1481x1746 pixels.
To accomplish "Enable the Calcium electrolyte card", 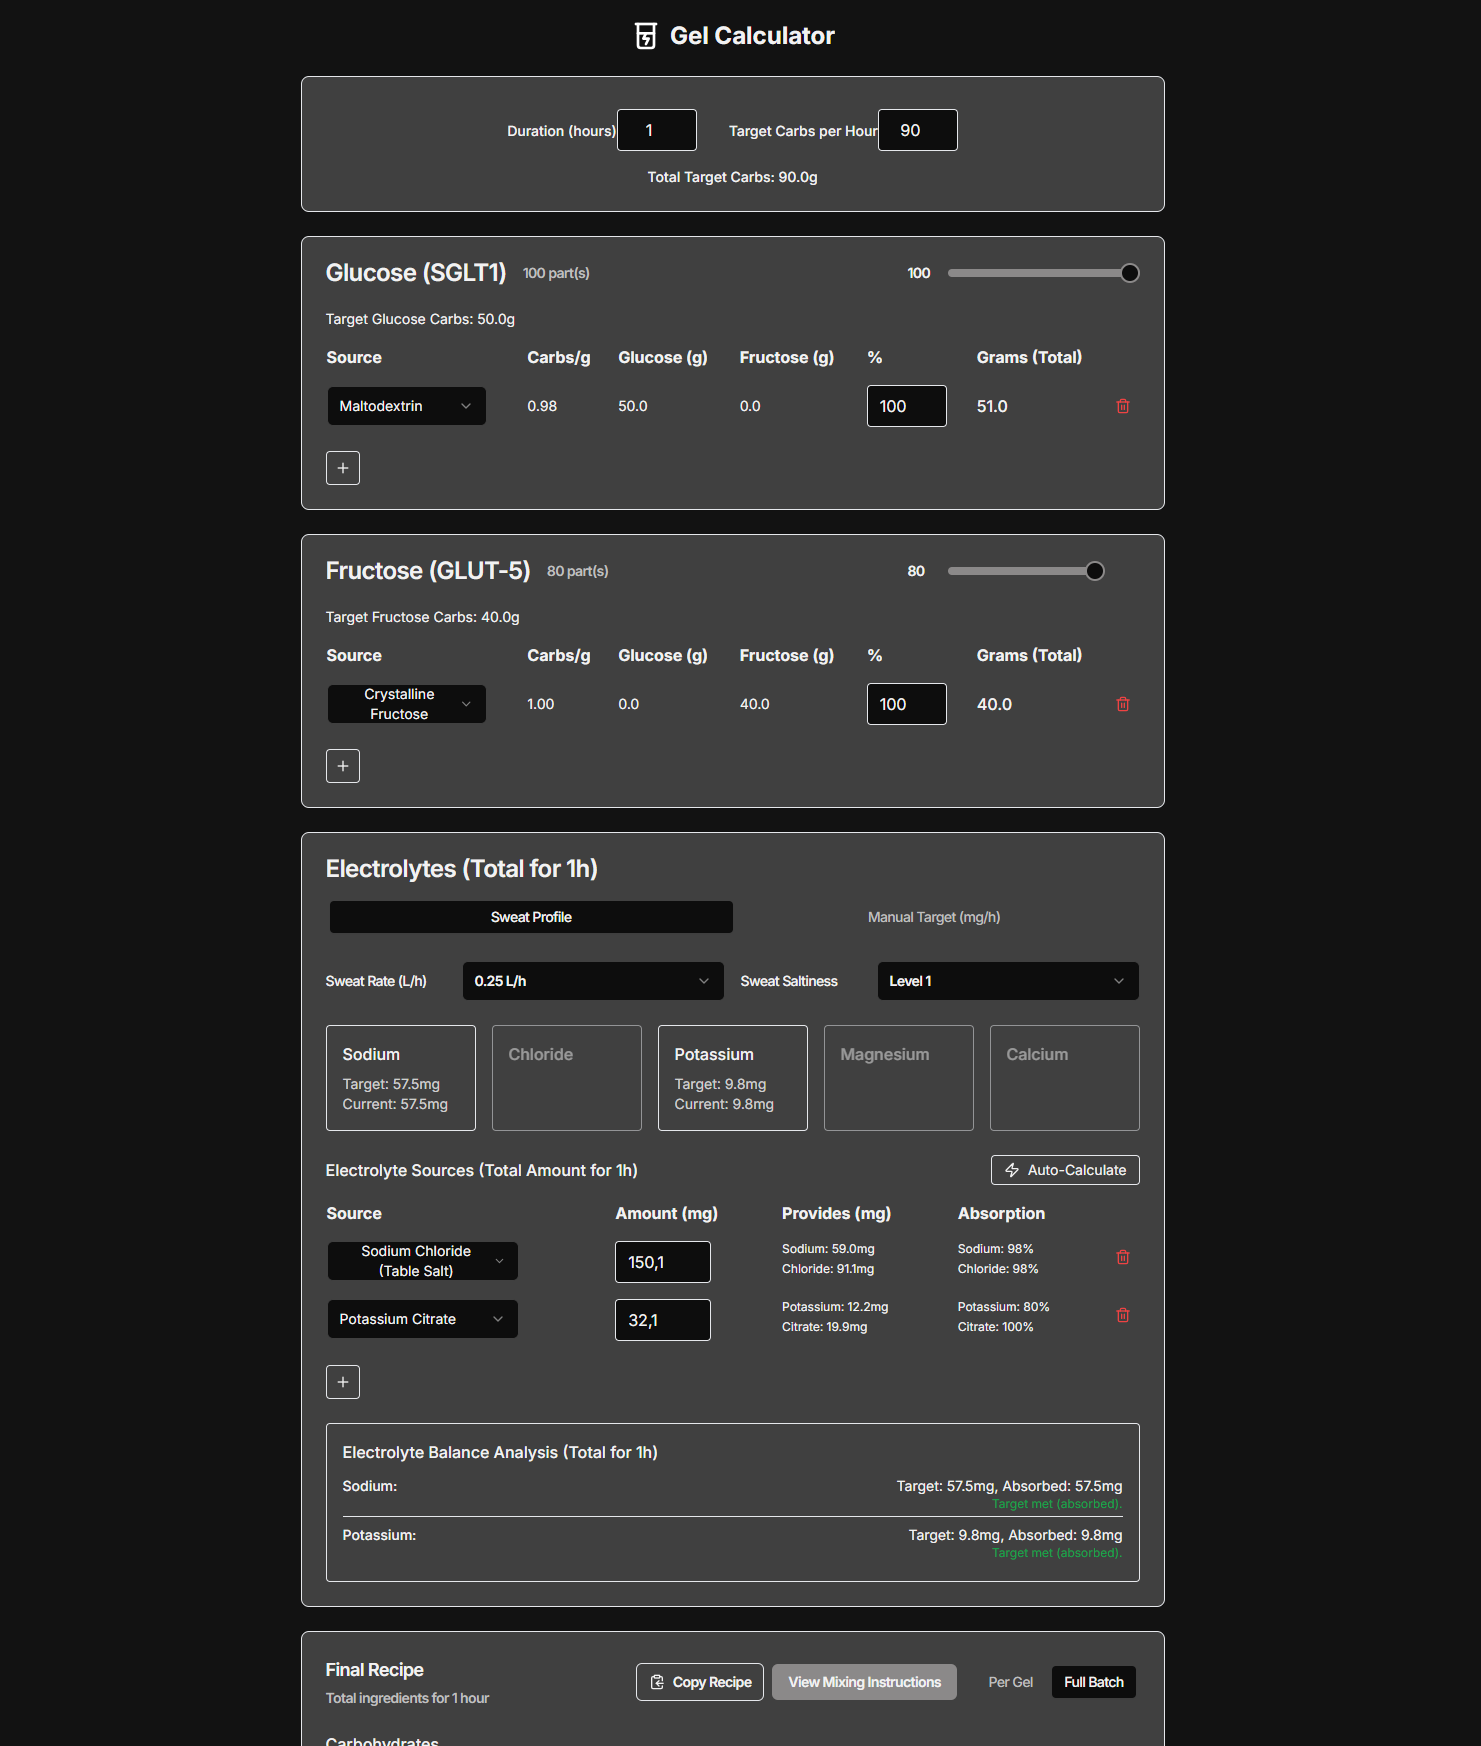I will (x=1065, y=1078).
